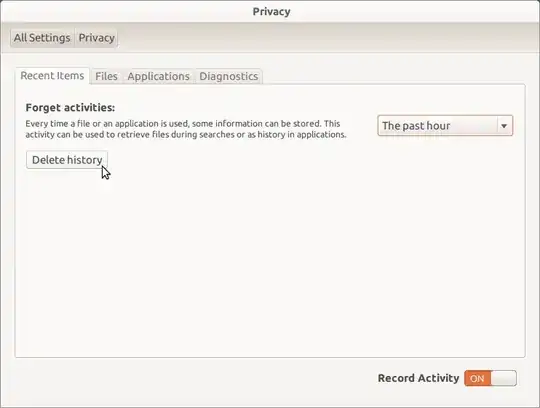The width and height of the screenshot is (540, 408).
Task: Click the 'This' word ending the first description line
Action: tap(332, 124)
